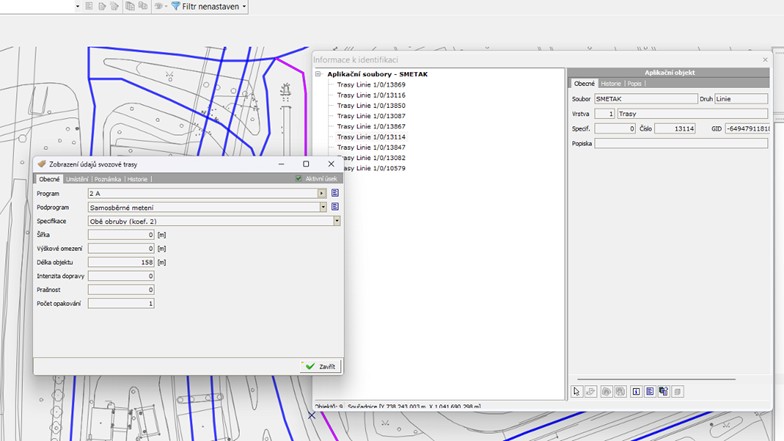Open the Podprogram dropdown arrow
Image resolution: width=784 pixels, height=441 pixels.
point(323,206)
